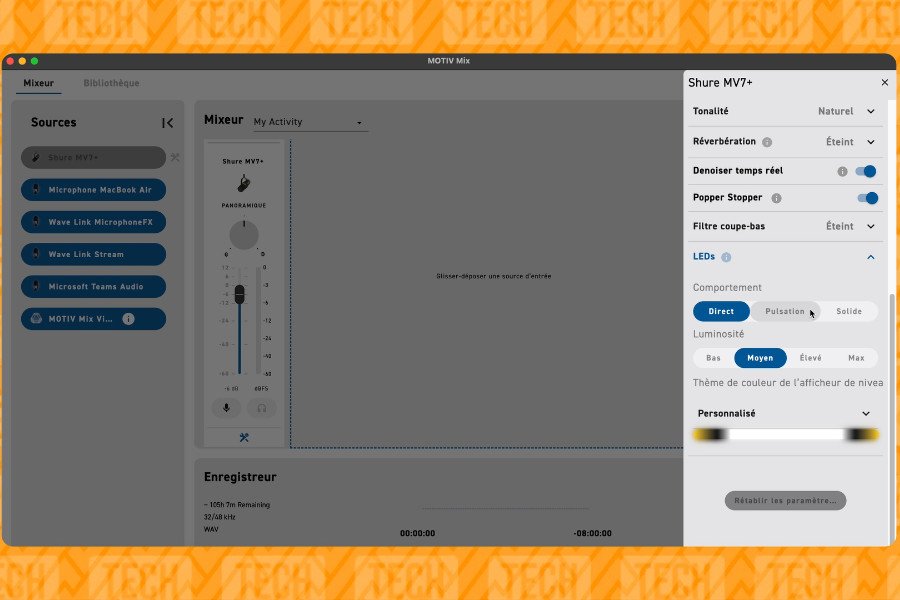Show info for Réverbération setting

point(767,142)
